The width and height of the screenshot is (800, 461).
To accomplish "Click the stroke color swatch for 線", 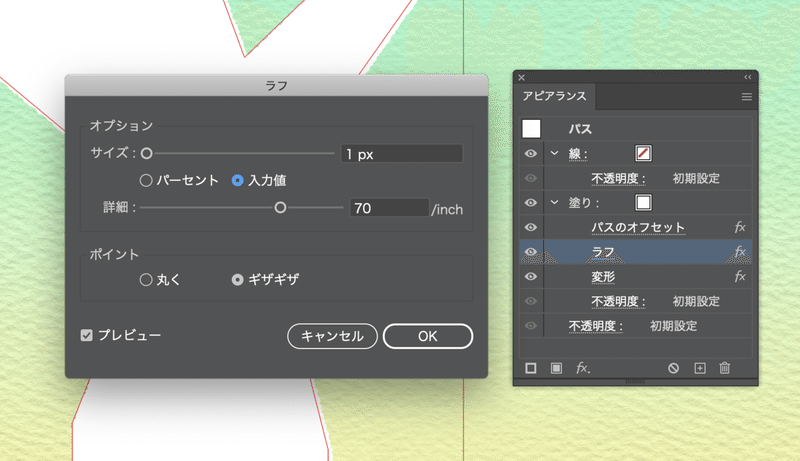I will (x=643, y=153).
